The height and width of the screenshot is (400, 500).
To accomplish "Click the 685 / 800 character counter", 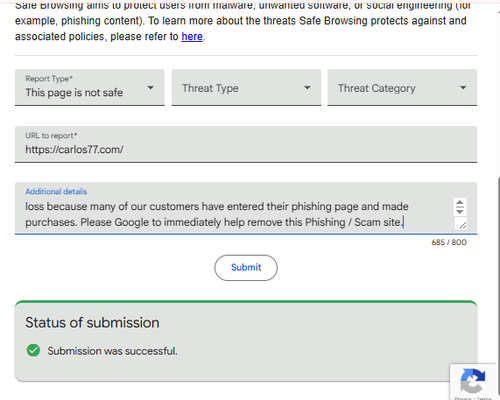I will 449,242.
